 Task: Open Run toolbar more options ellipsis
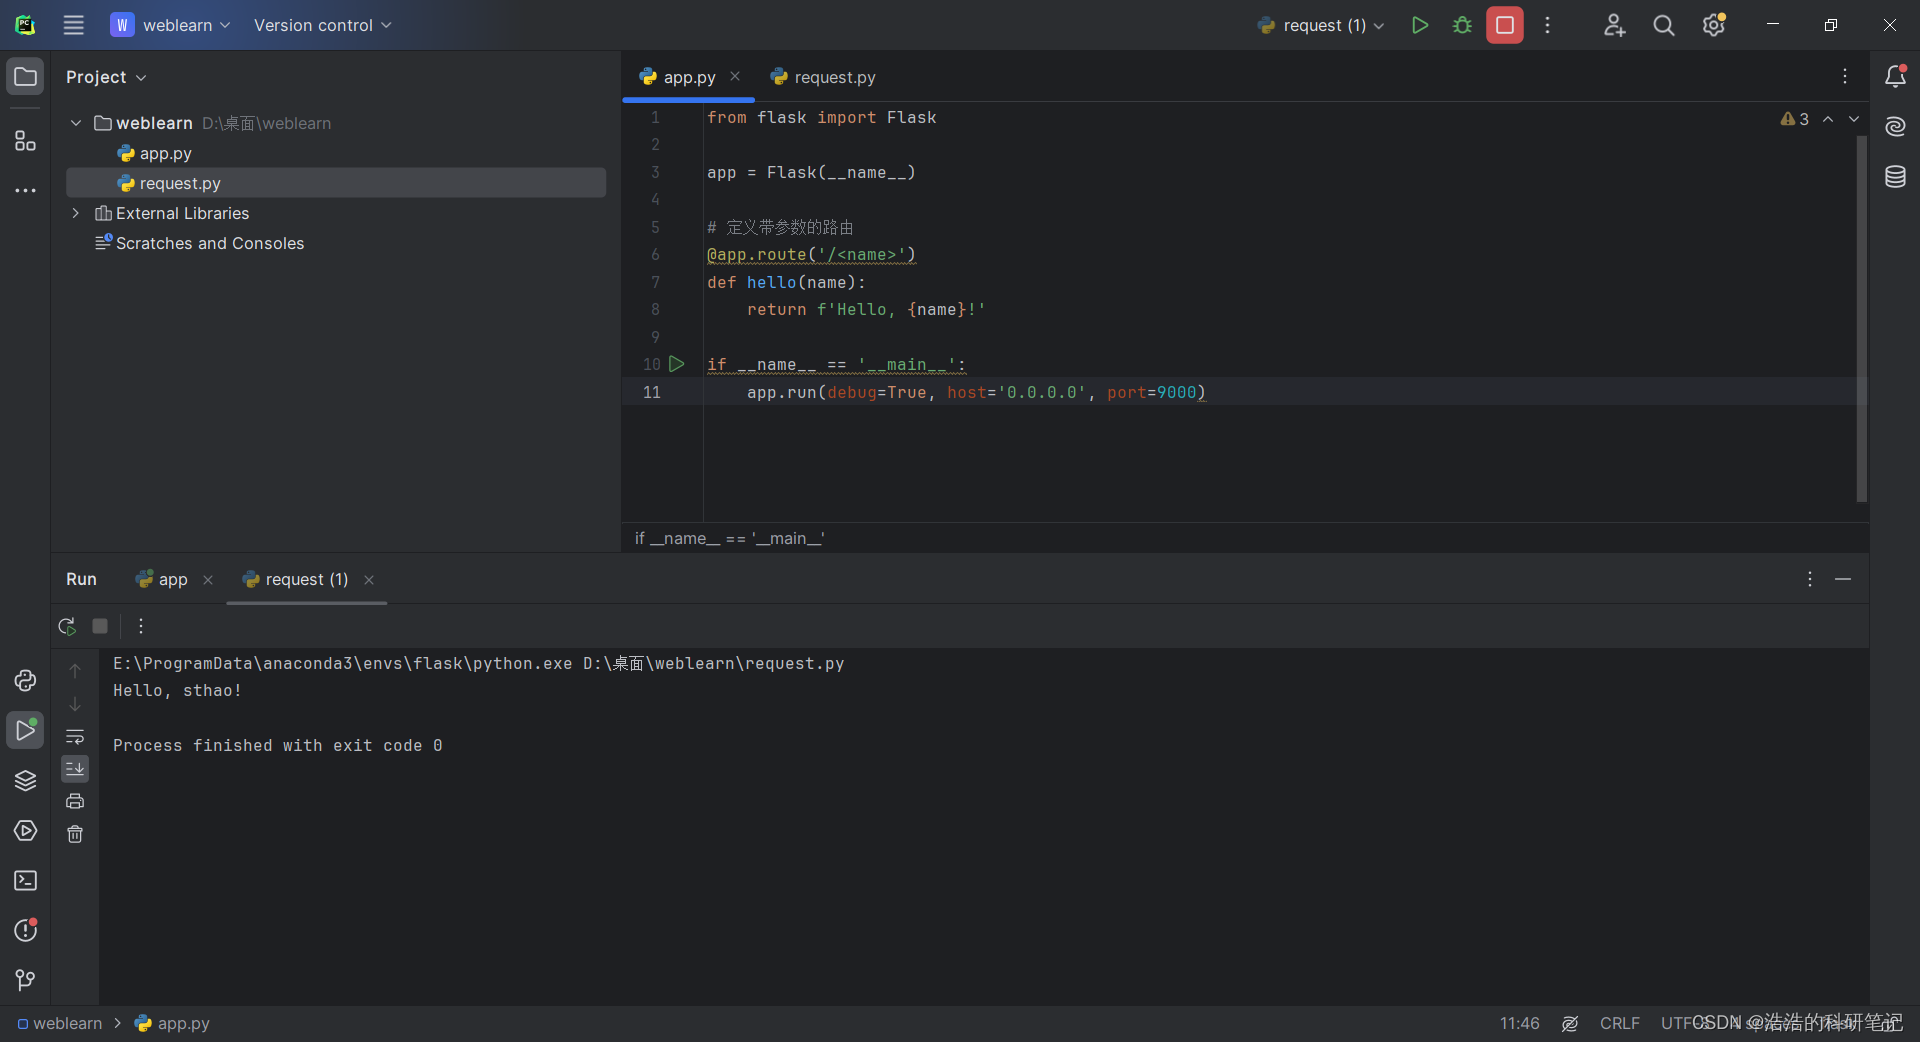coord(141,626)
